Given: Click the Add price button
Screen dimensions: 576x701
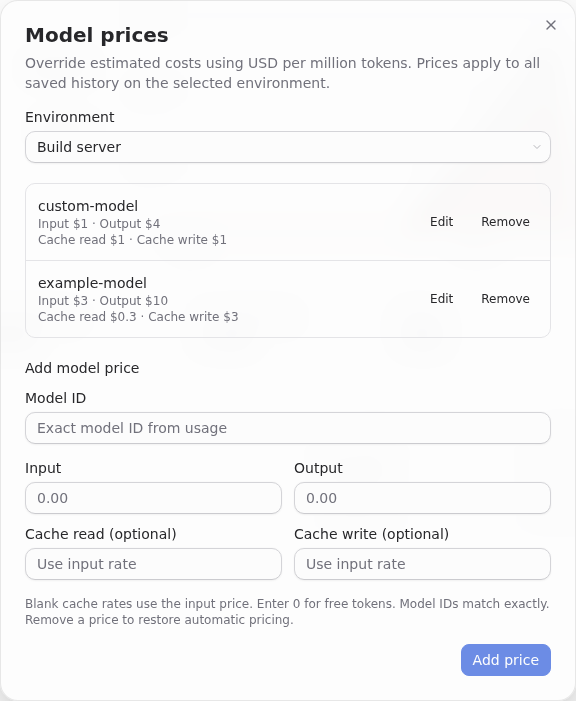Looking at the screenshot, I should (x=506, y=660).
